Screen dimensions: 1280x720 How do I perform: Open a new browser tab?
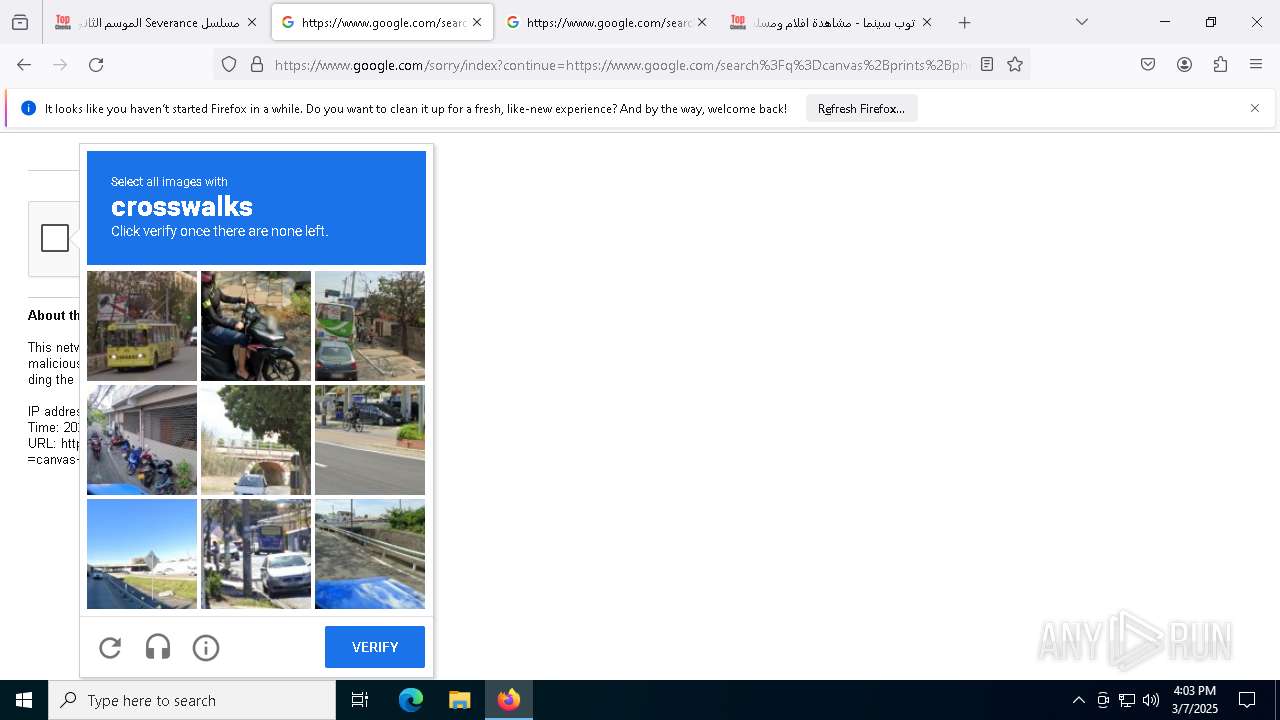tap(965, 22)
